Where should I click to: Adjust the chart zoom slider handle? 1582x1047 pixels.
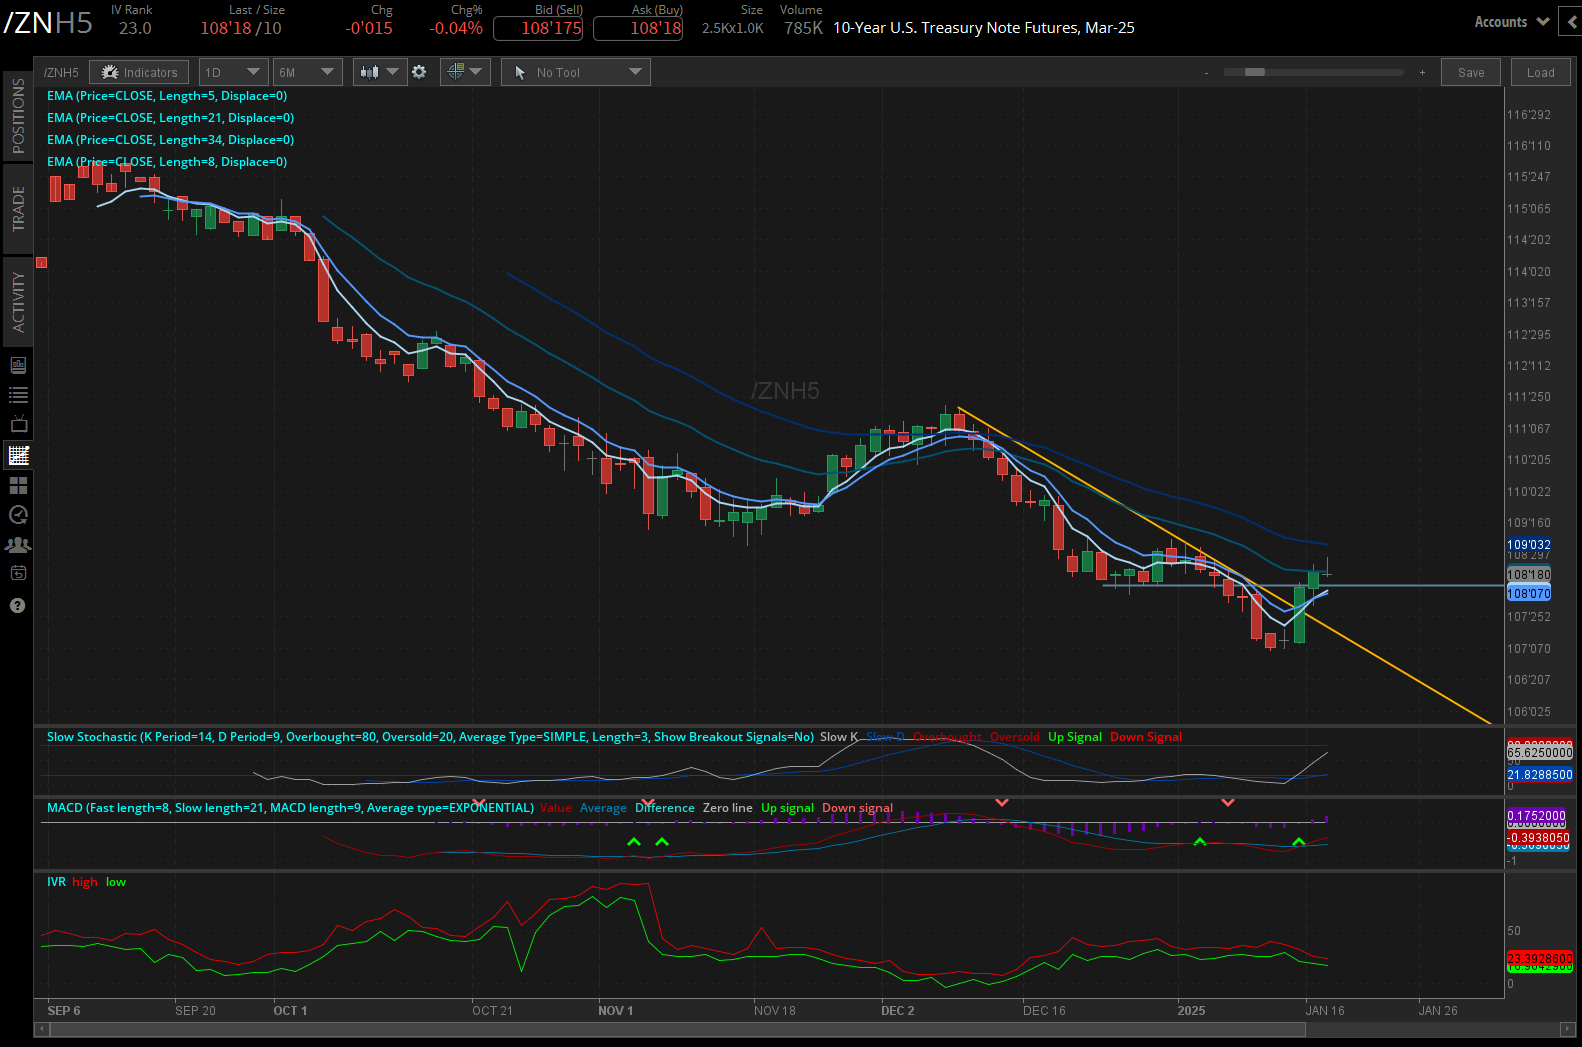tap(1254, 72)
